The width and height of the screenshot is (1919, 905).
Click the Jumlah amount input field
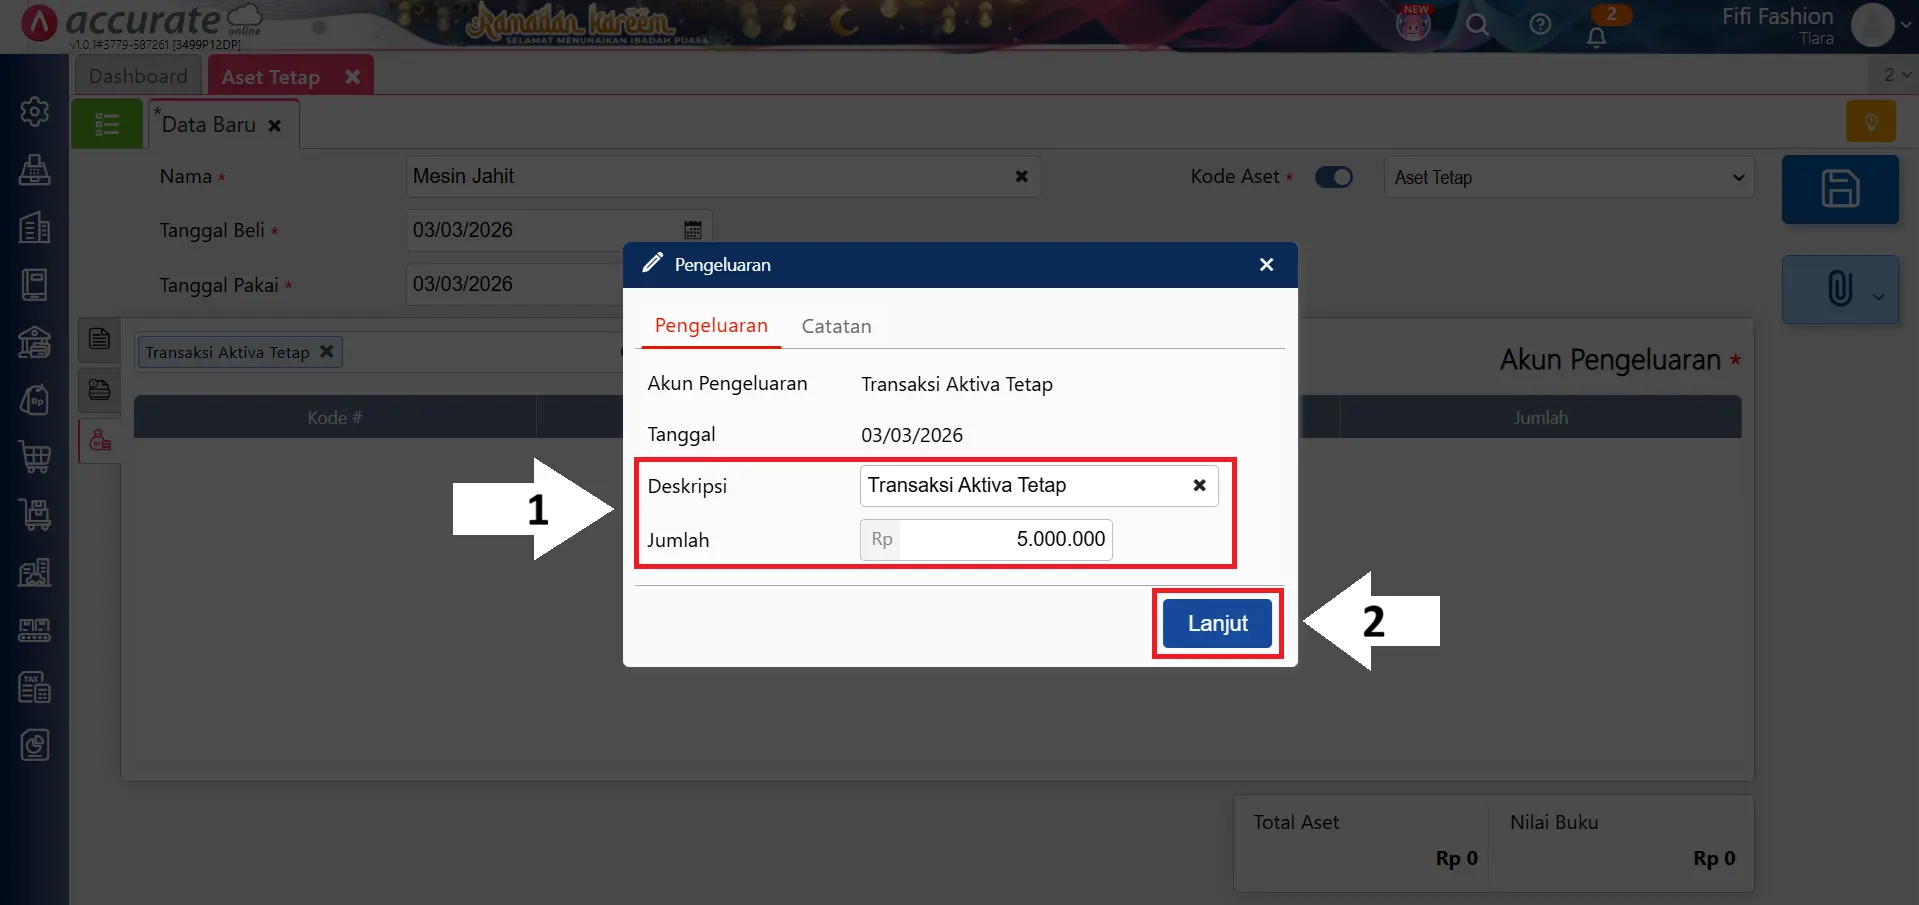point(1004,540)
